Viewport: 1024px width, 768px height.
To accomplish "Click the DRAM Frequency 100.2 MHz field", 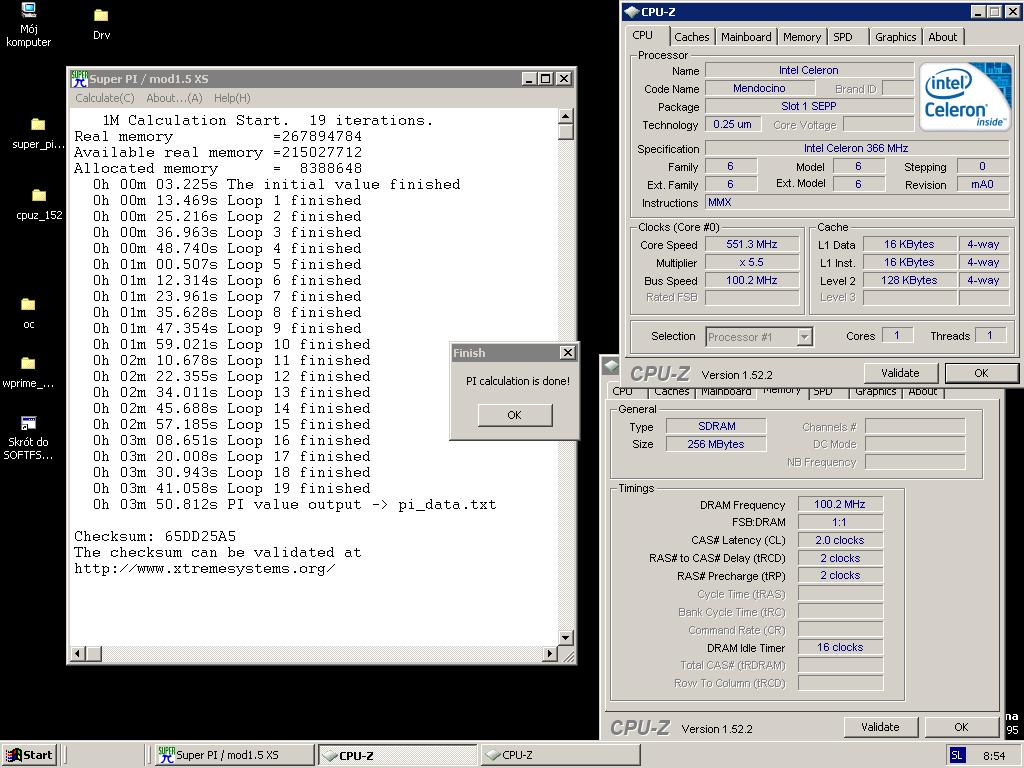I will [x=840, y=504].
